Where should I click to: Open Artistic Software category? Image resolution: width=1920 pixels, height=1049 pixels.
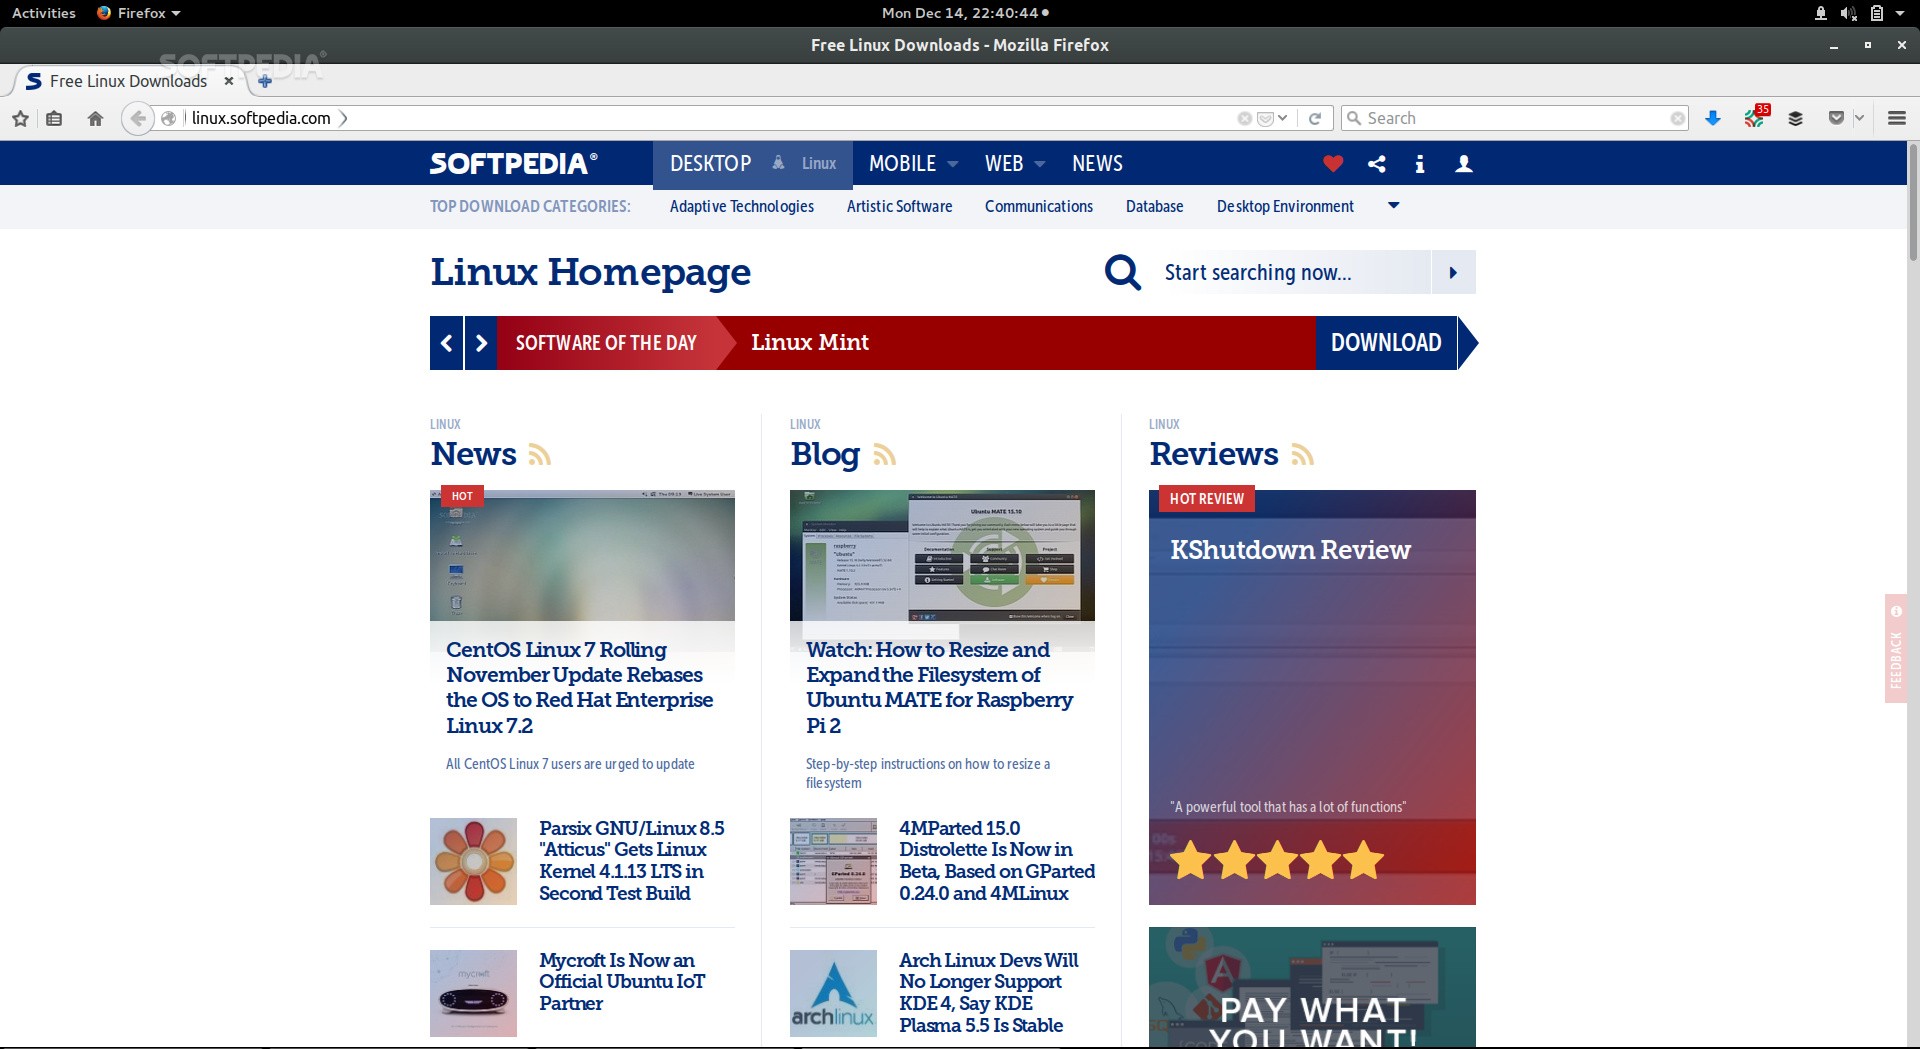[899, 206]
